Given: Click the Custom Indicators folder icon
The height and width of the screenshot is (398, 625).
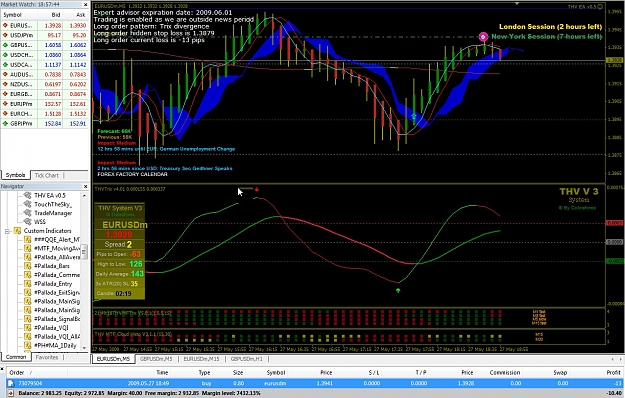Looking at the screenshot, I should coord(17,231).
